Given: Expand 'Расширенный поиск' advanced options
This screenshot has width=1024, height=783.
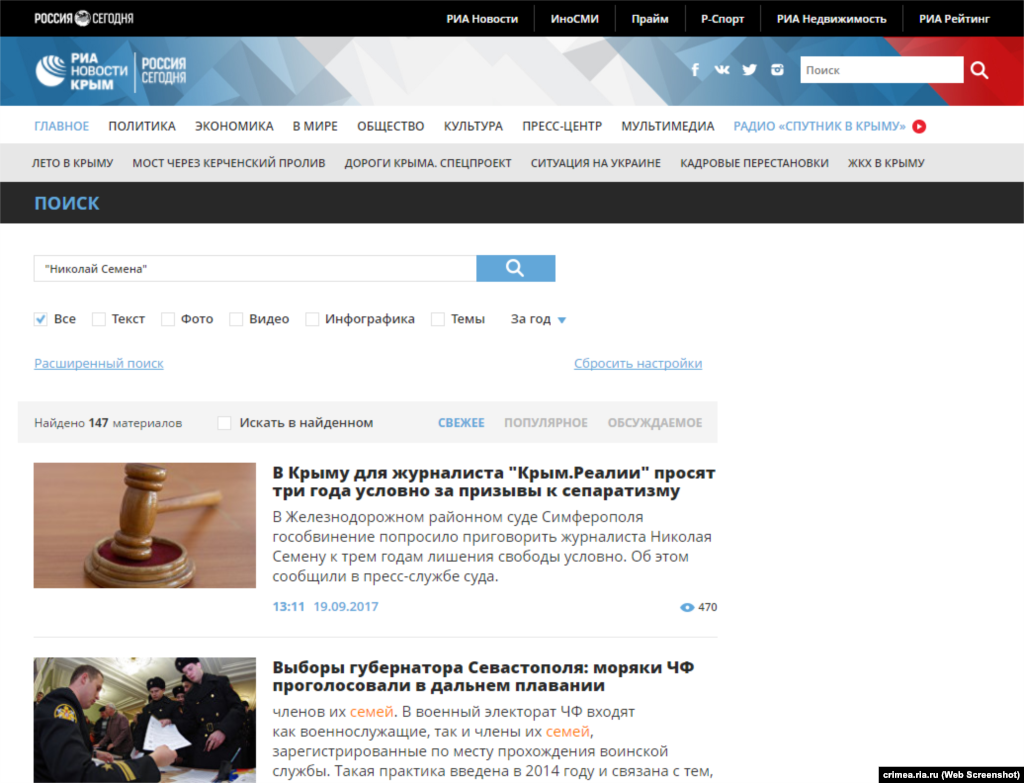Looking at the screenshot, I should [x=99, y=363].
